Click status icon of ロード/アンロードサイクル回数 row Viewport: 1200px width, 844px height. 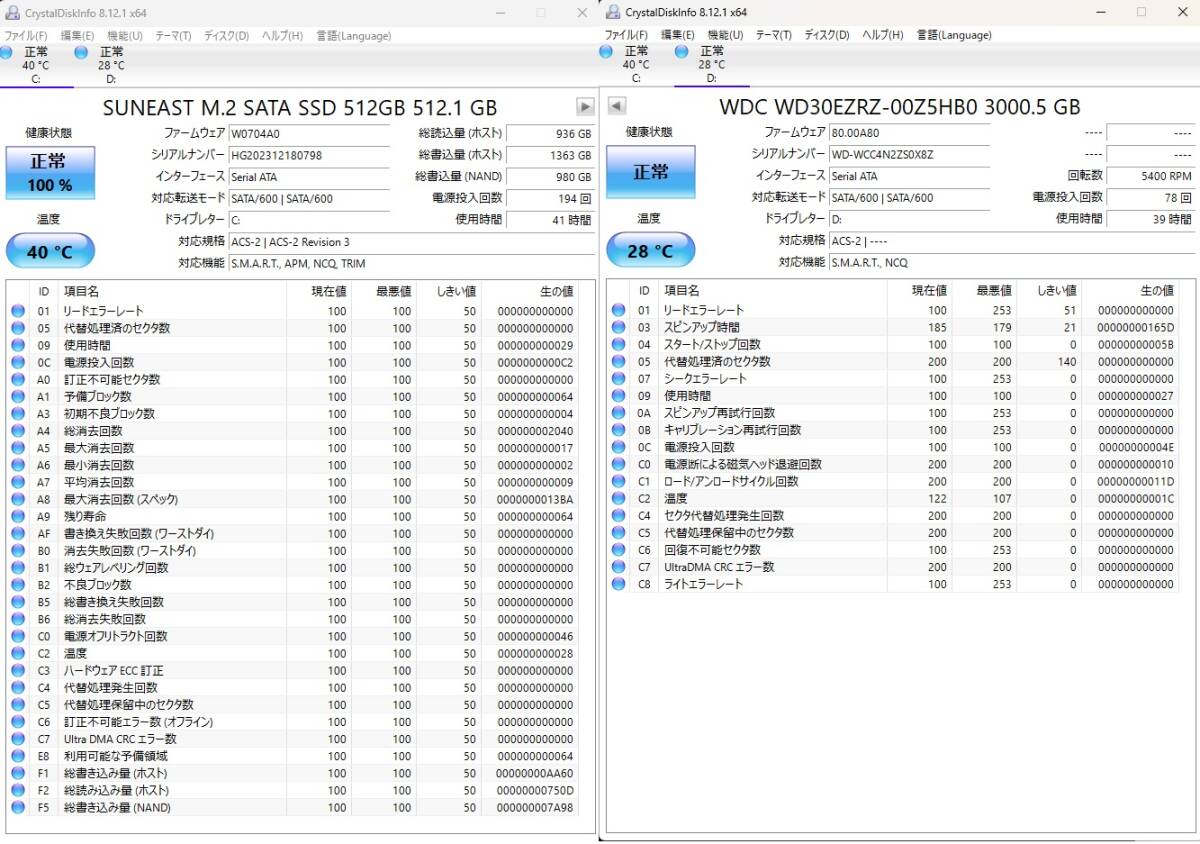(618, 481)
